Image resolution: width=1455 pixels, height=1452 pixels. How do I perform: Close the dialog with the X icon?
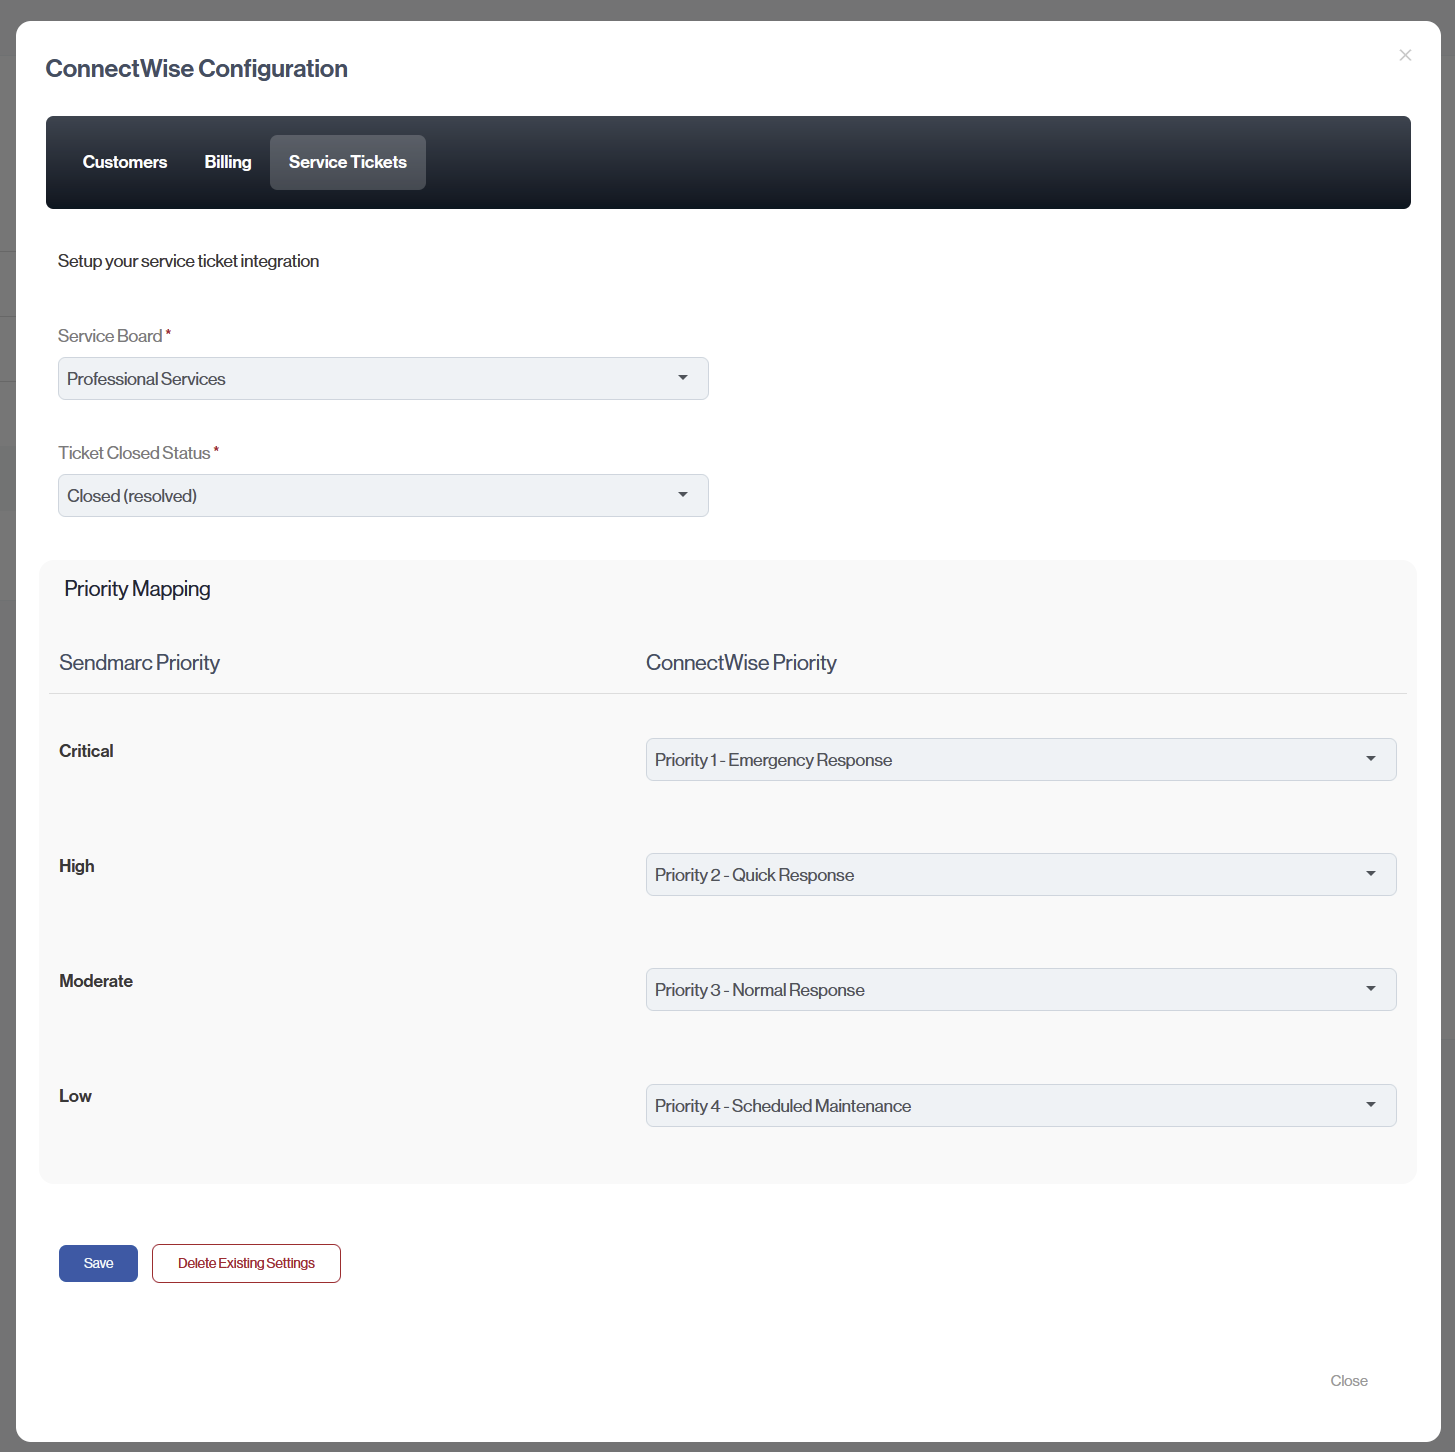coord(1405,55)
